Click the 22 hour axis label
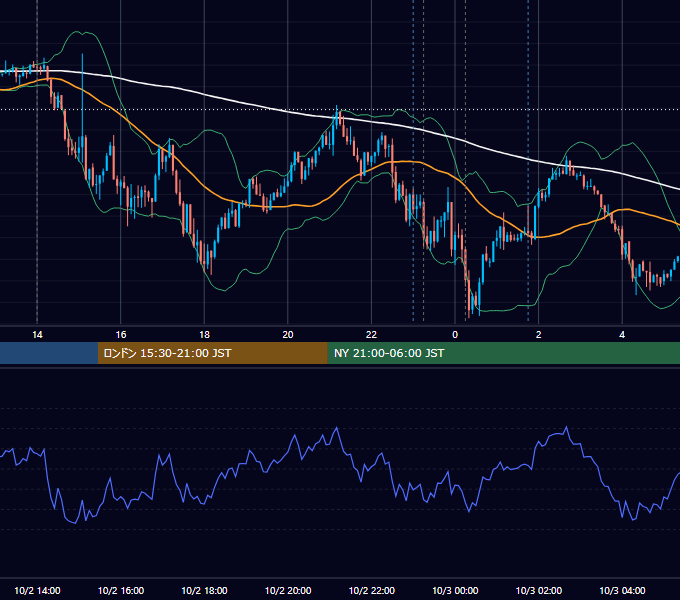Screen dimensions: 680x600 point(372,335)
